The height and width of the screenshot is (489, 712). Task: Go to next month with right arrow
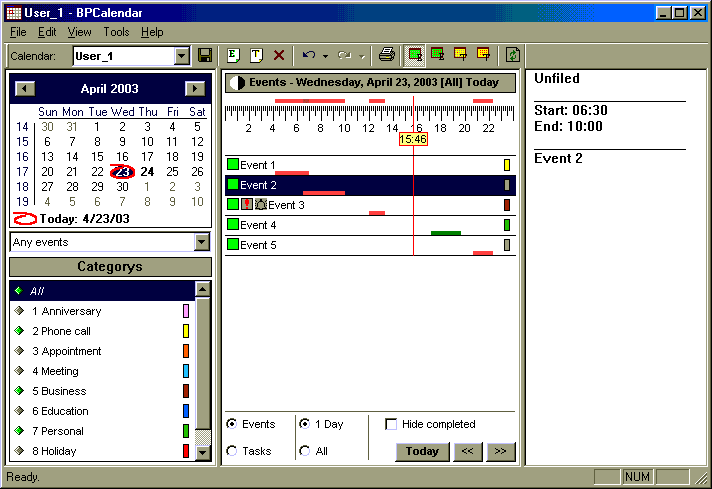(x=195, y=89)
